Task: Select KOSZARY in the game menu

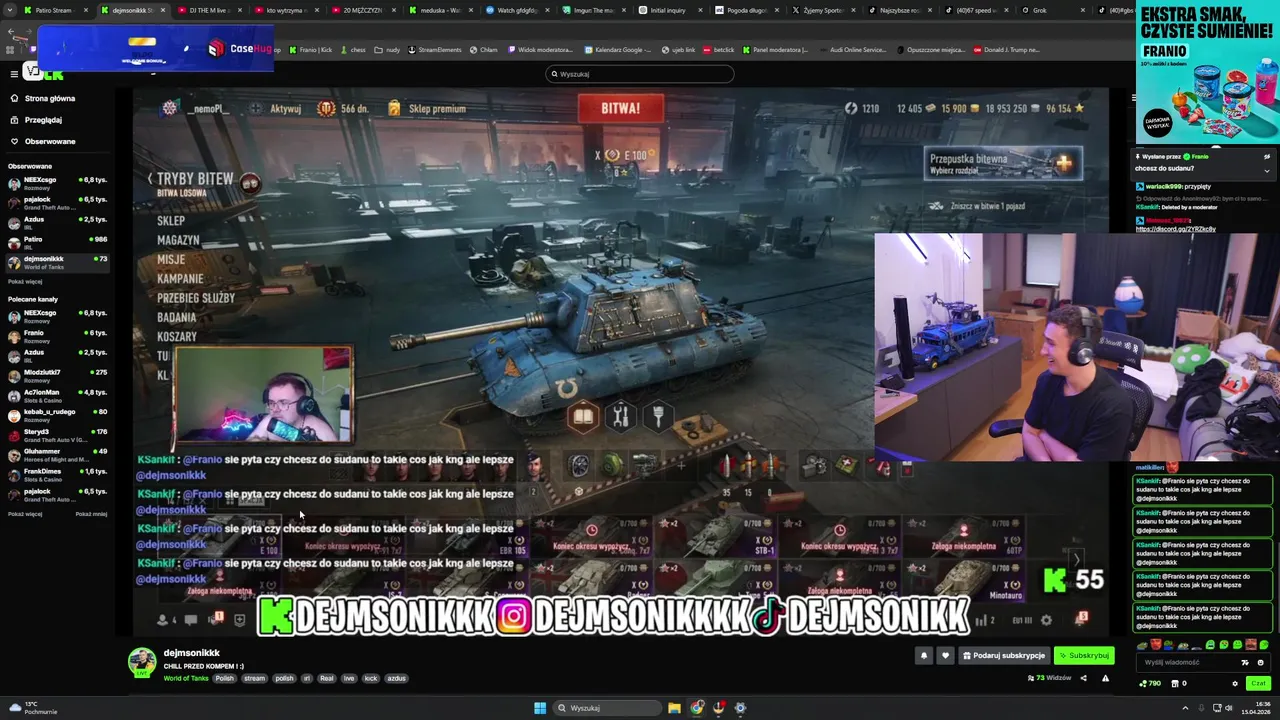Action: [177, 337]
